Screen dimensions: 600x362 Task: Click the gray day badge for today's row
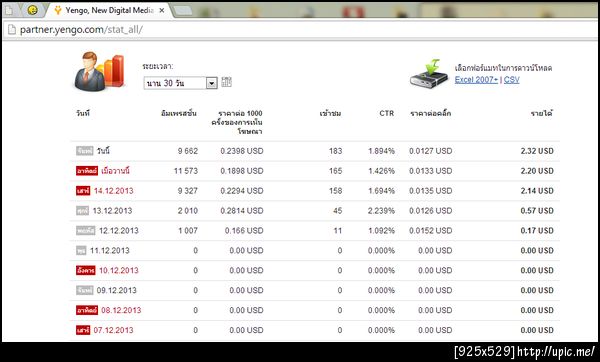pyautogui.click(x=85, y=151)
